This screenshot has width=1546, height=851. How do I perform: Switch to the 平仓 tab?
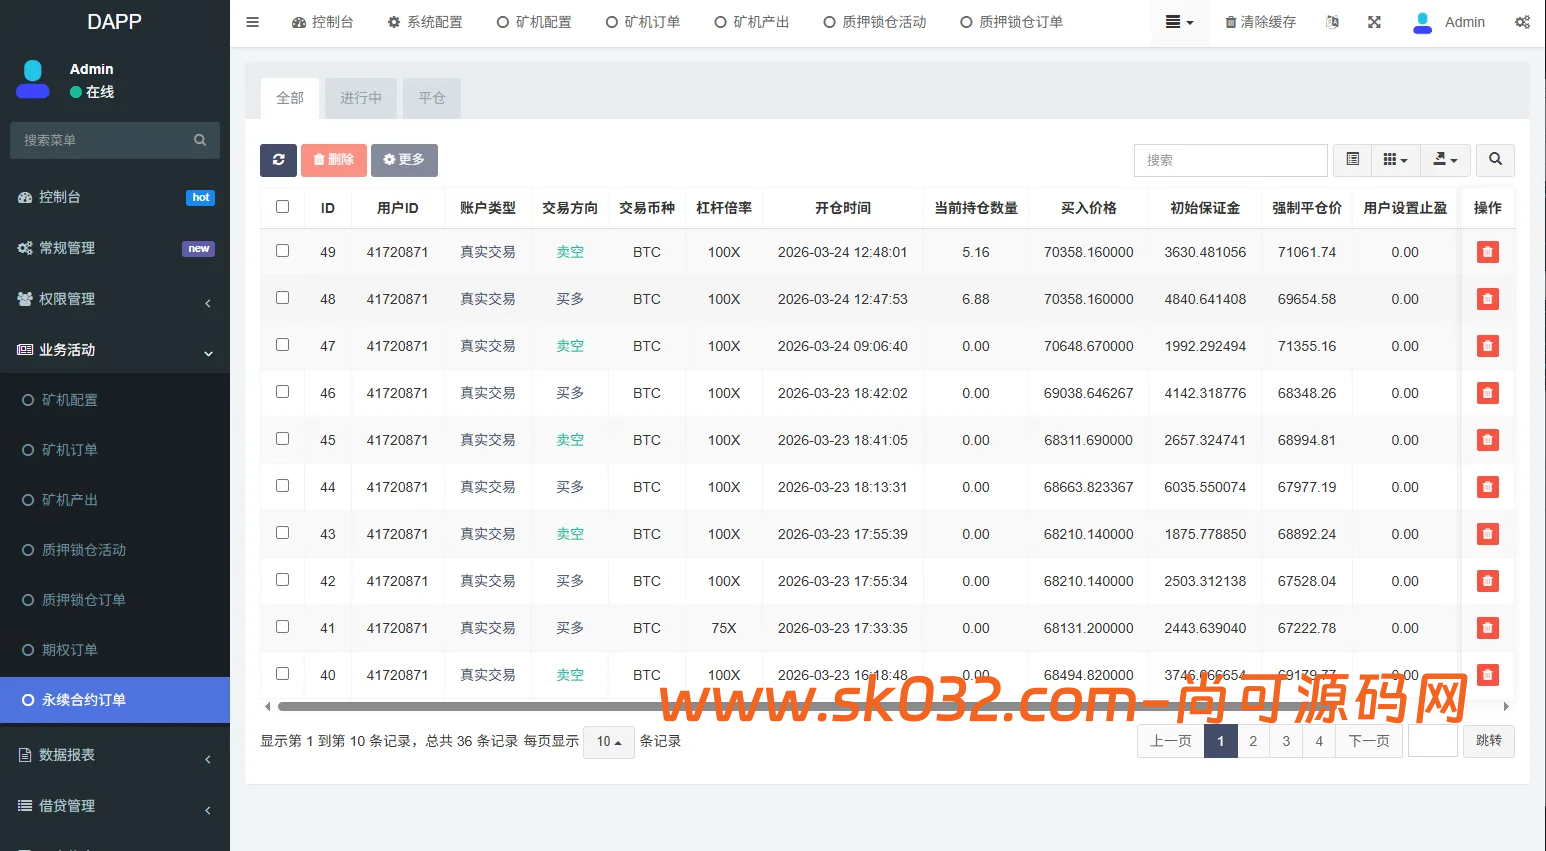432,98
